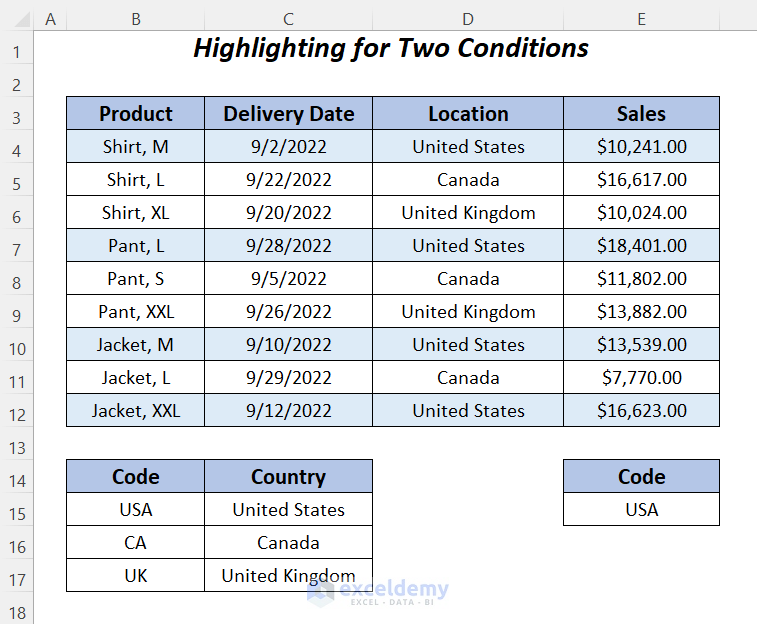Select the 9/29/2022 delivery date cell

click(288, 378)
